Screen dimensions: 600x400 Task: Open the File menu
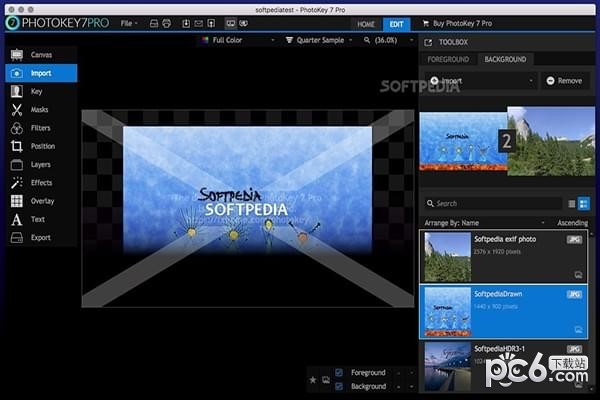pos(129,24)
